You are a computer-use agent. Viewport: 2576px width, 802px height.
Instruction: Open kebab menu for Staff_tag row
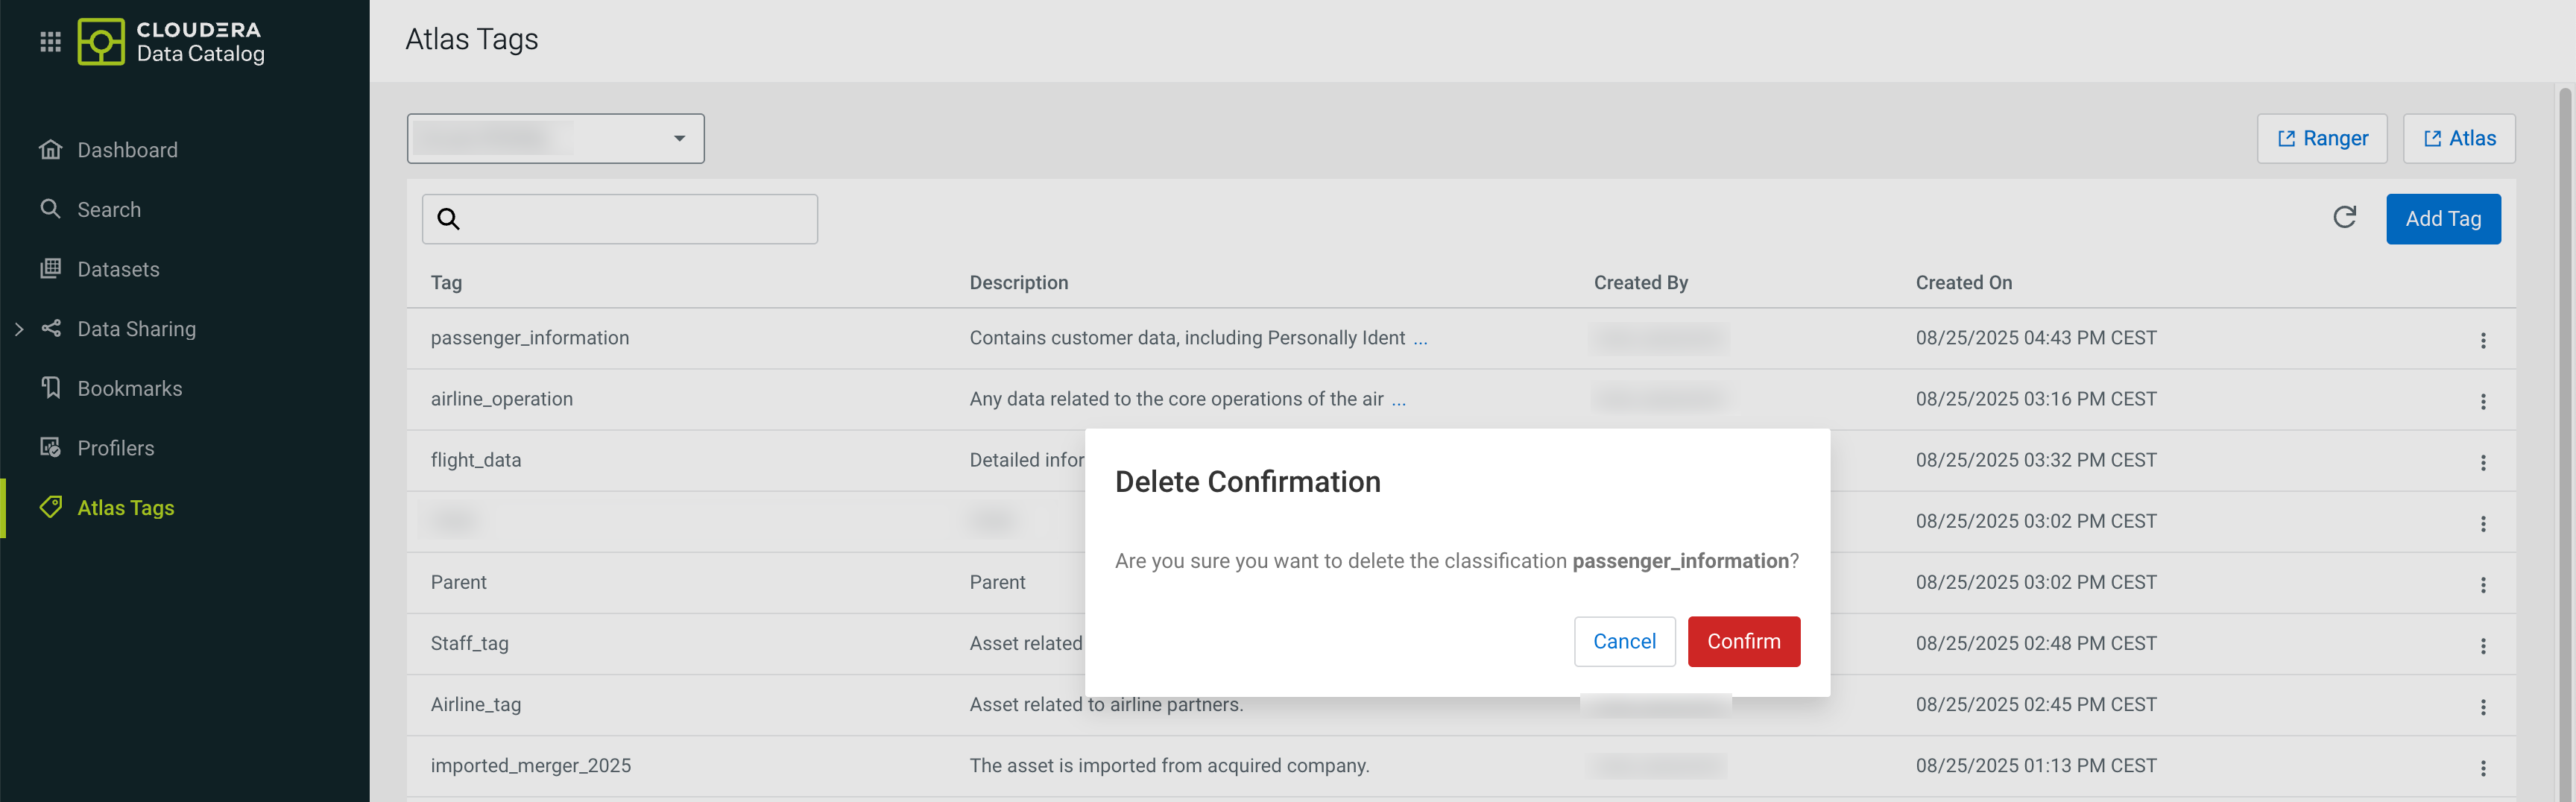(x=2482, y=645)
